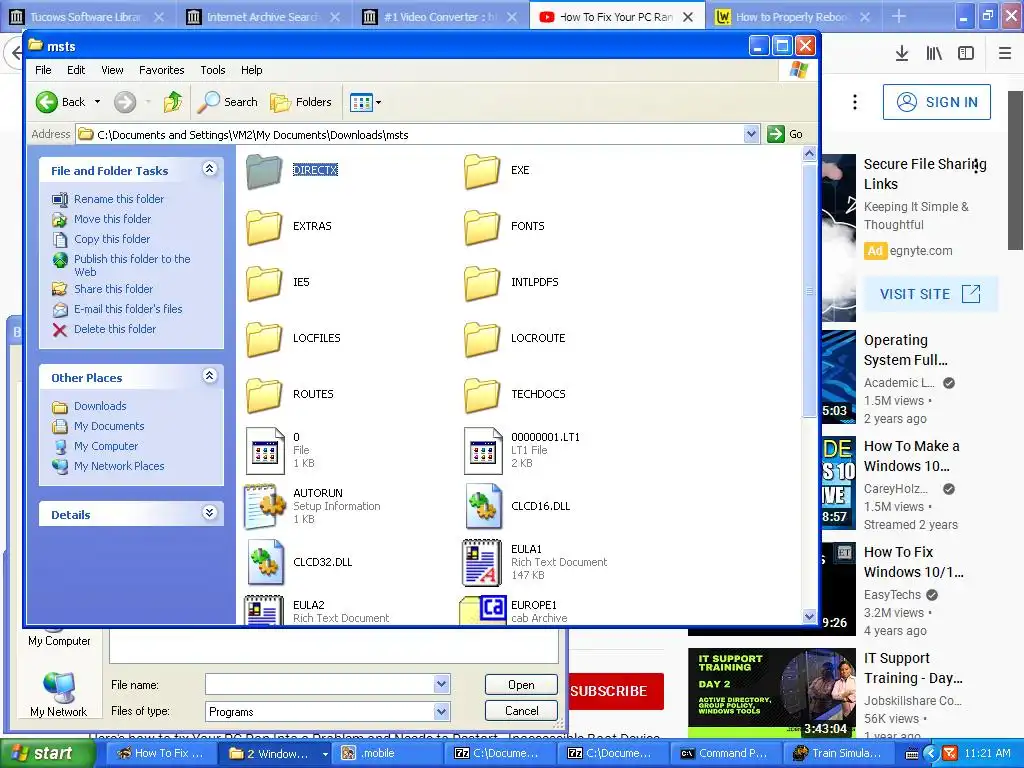This screenshot has width=1024, height=768.
Task: Click Firefox downloads arrow icon
Action: click(x=901, y=54)
